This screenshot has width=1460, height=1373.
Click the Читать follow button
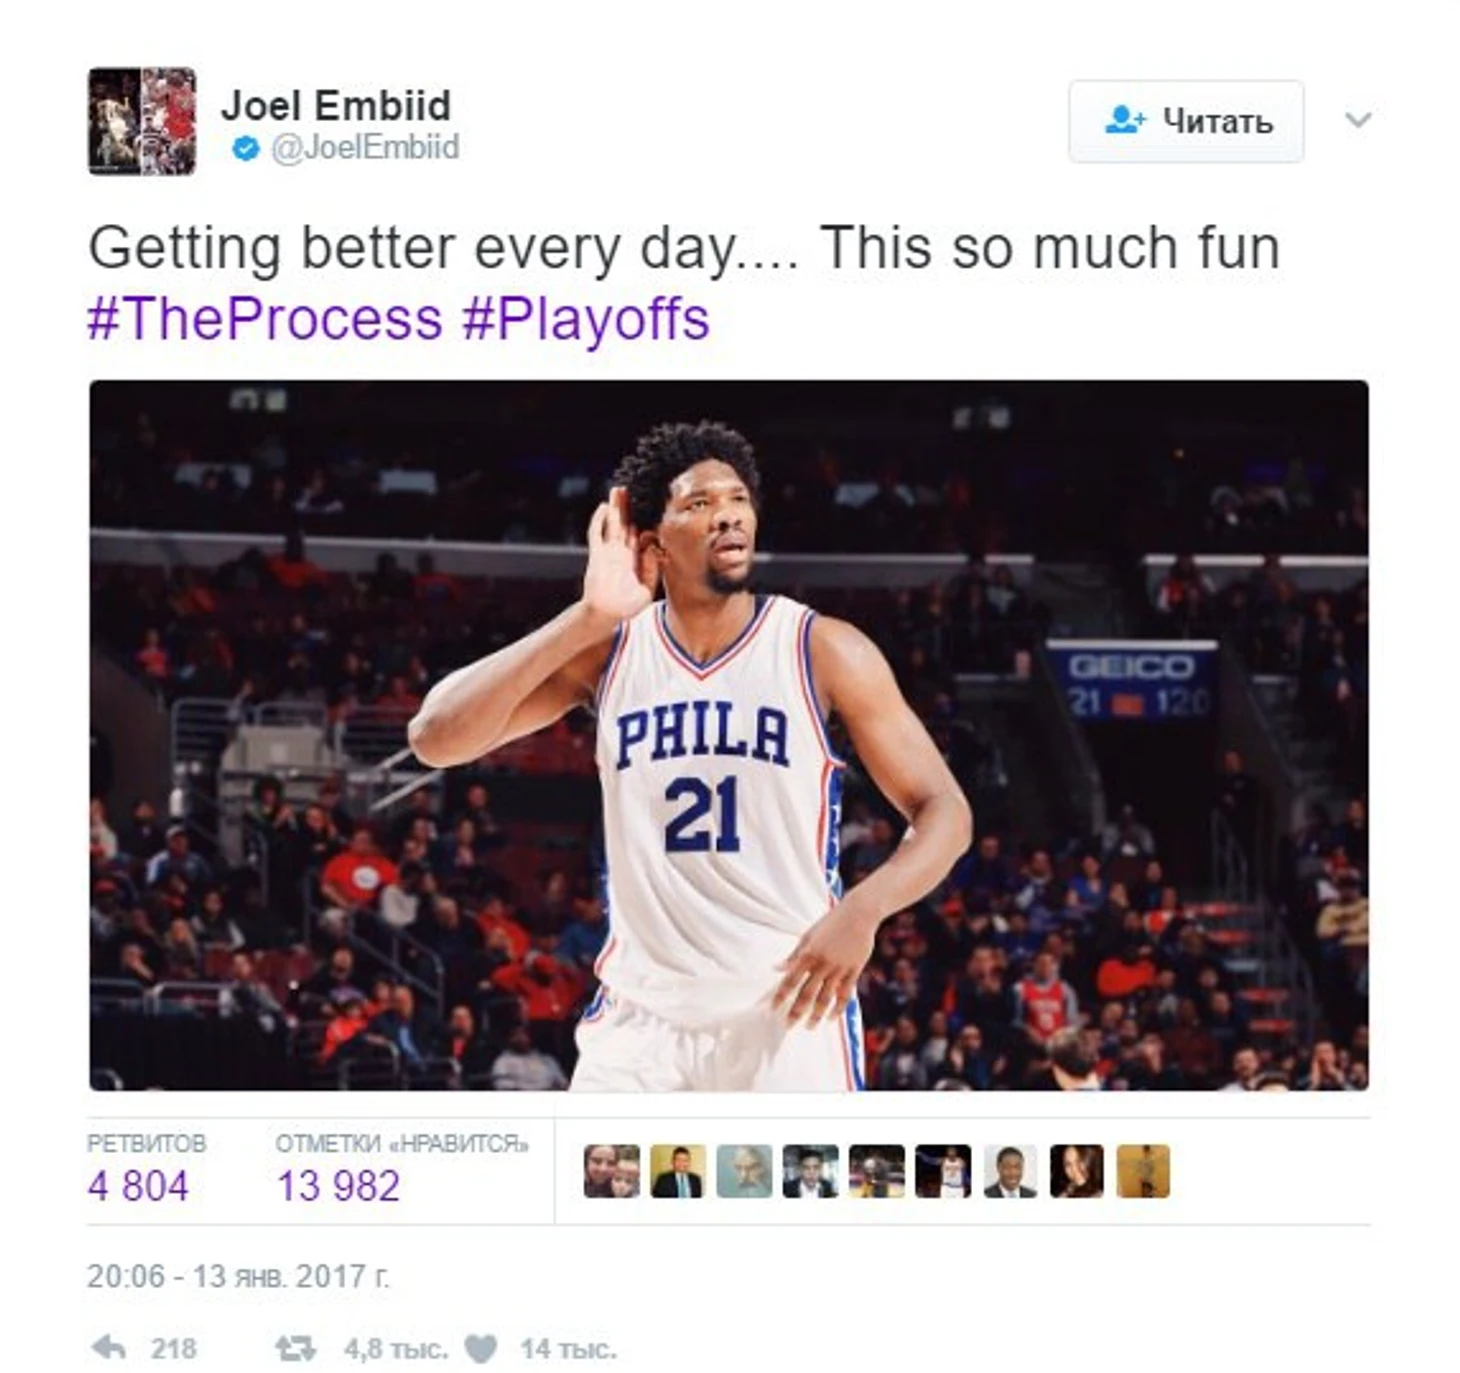tap(1185, 121)
